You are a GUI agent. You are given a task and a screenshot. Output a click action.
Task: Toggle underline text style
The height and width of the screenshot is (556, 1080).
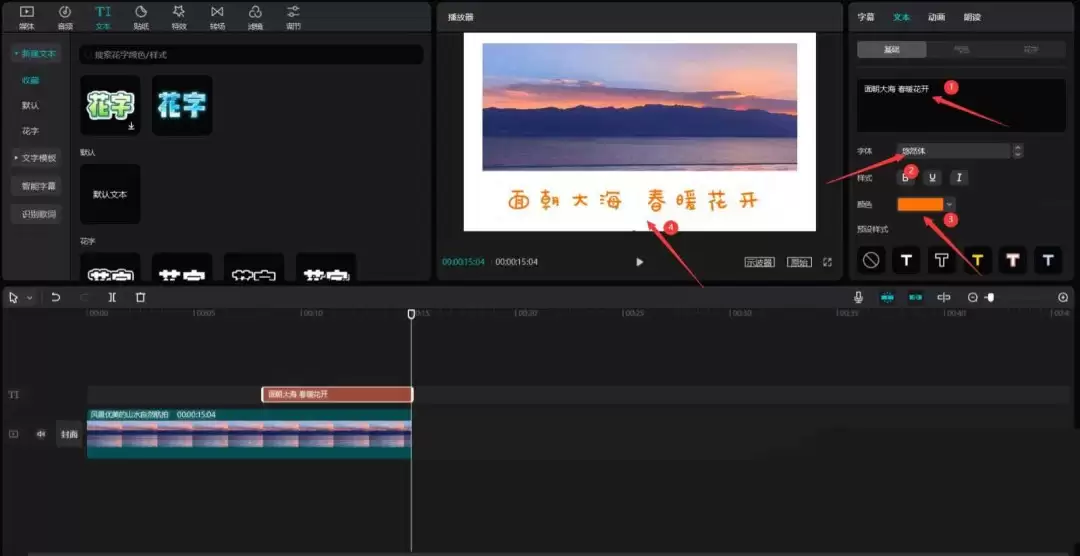pyautogui.click(x=933, y=178)
